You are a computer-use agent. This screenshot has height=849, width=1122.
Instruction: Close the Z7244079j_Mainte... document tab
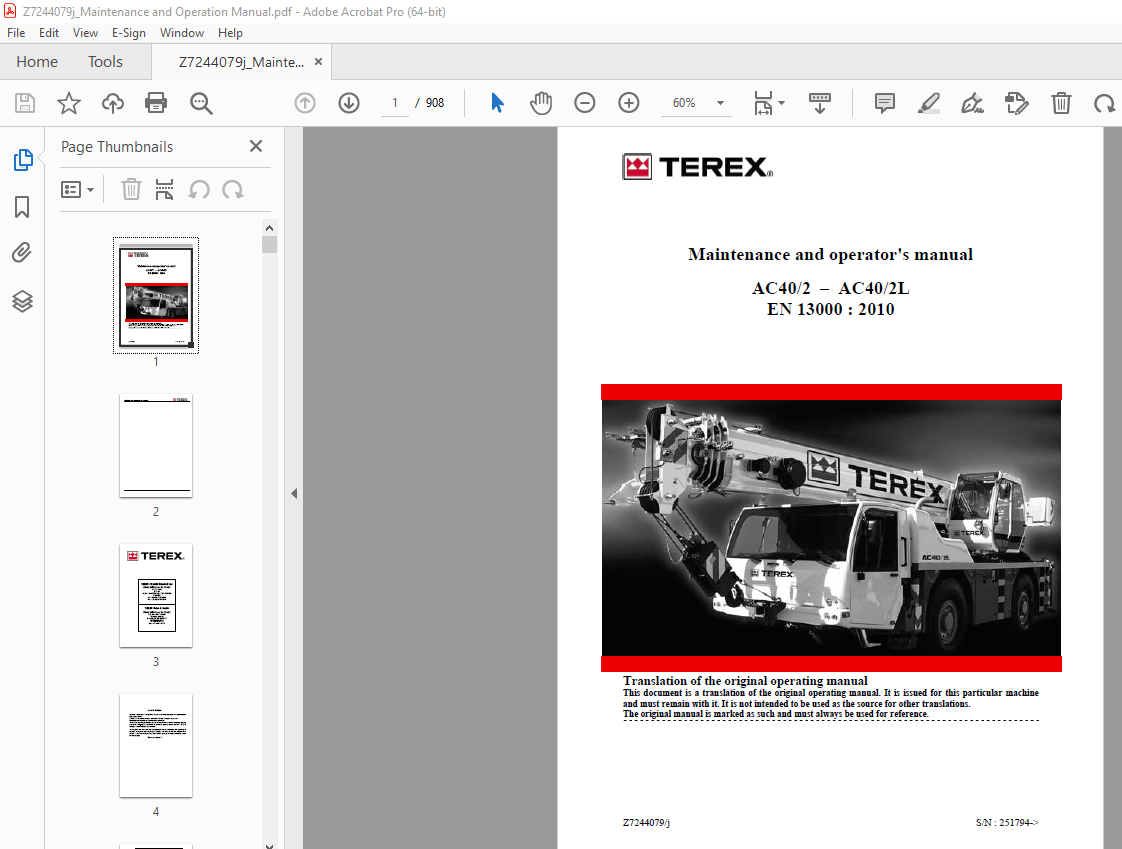pyautogui.click(x=318, y=62)
